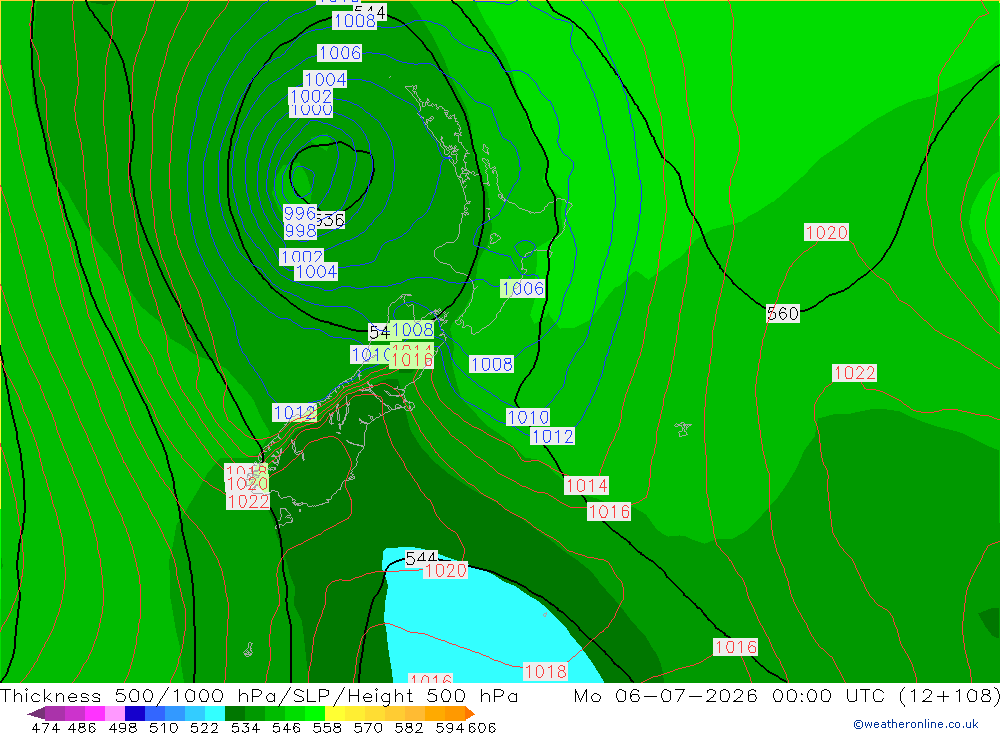1000x733 pixels.
Task: Click legend value 558
Action: 327,727
